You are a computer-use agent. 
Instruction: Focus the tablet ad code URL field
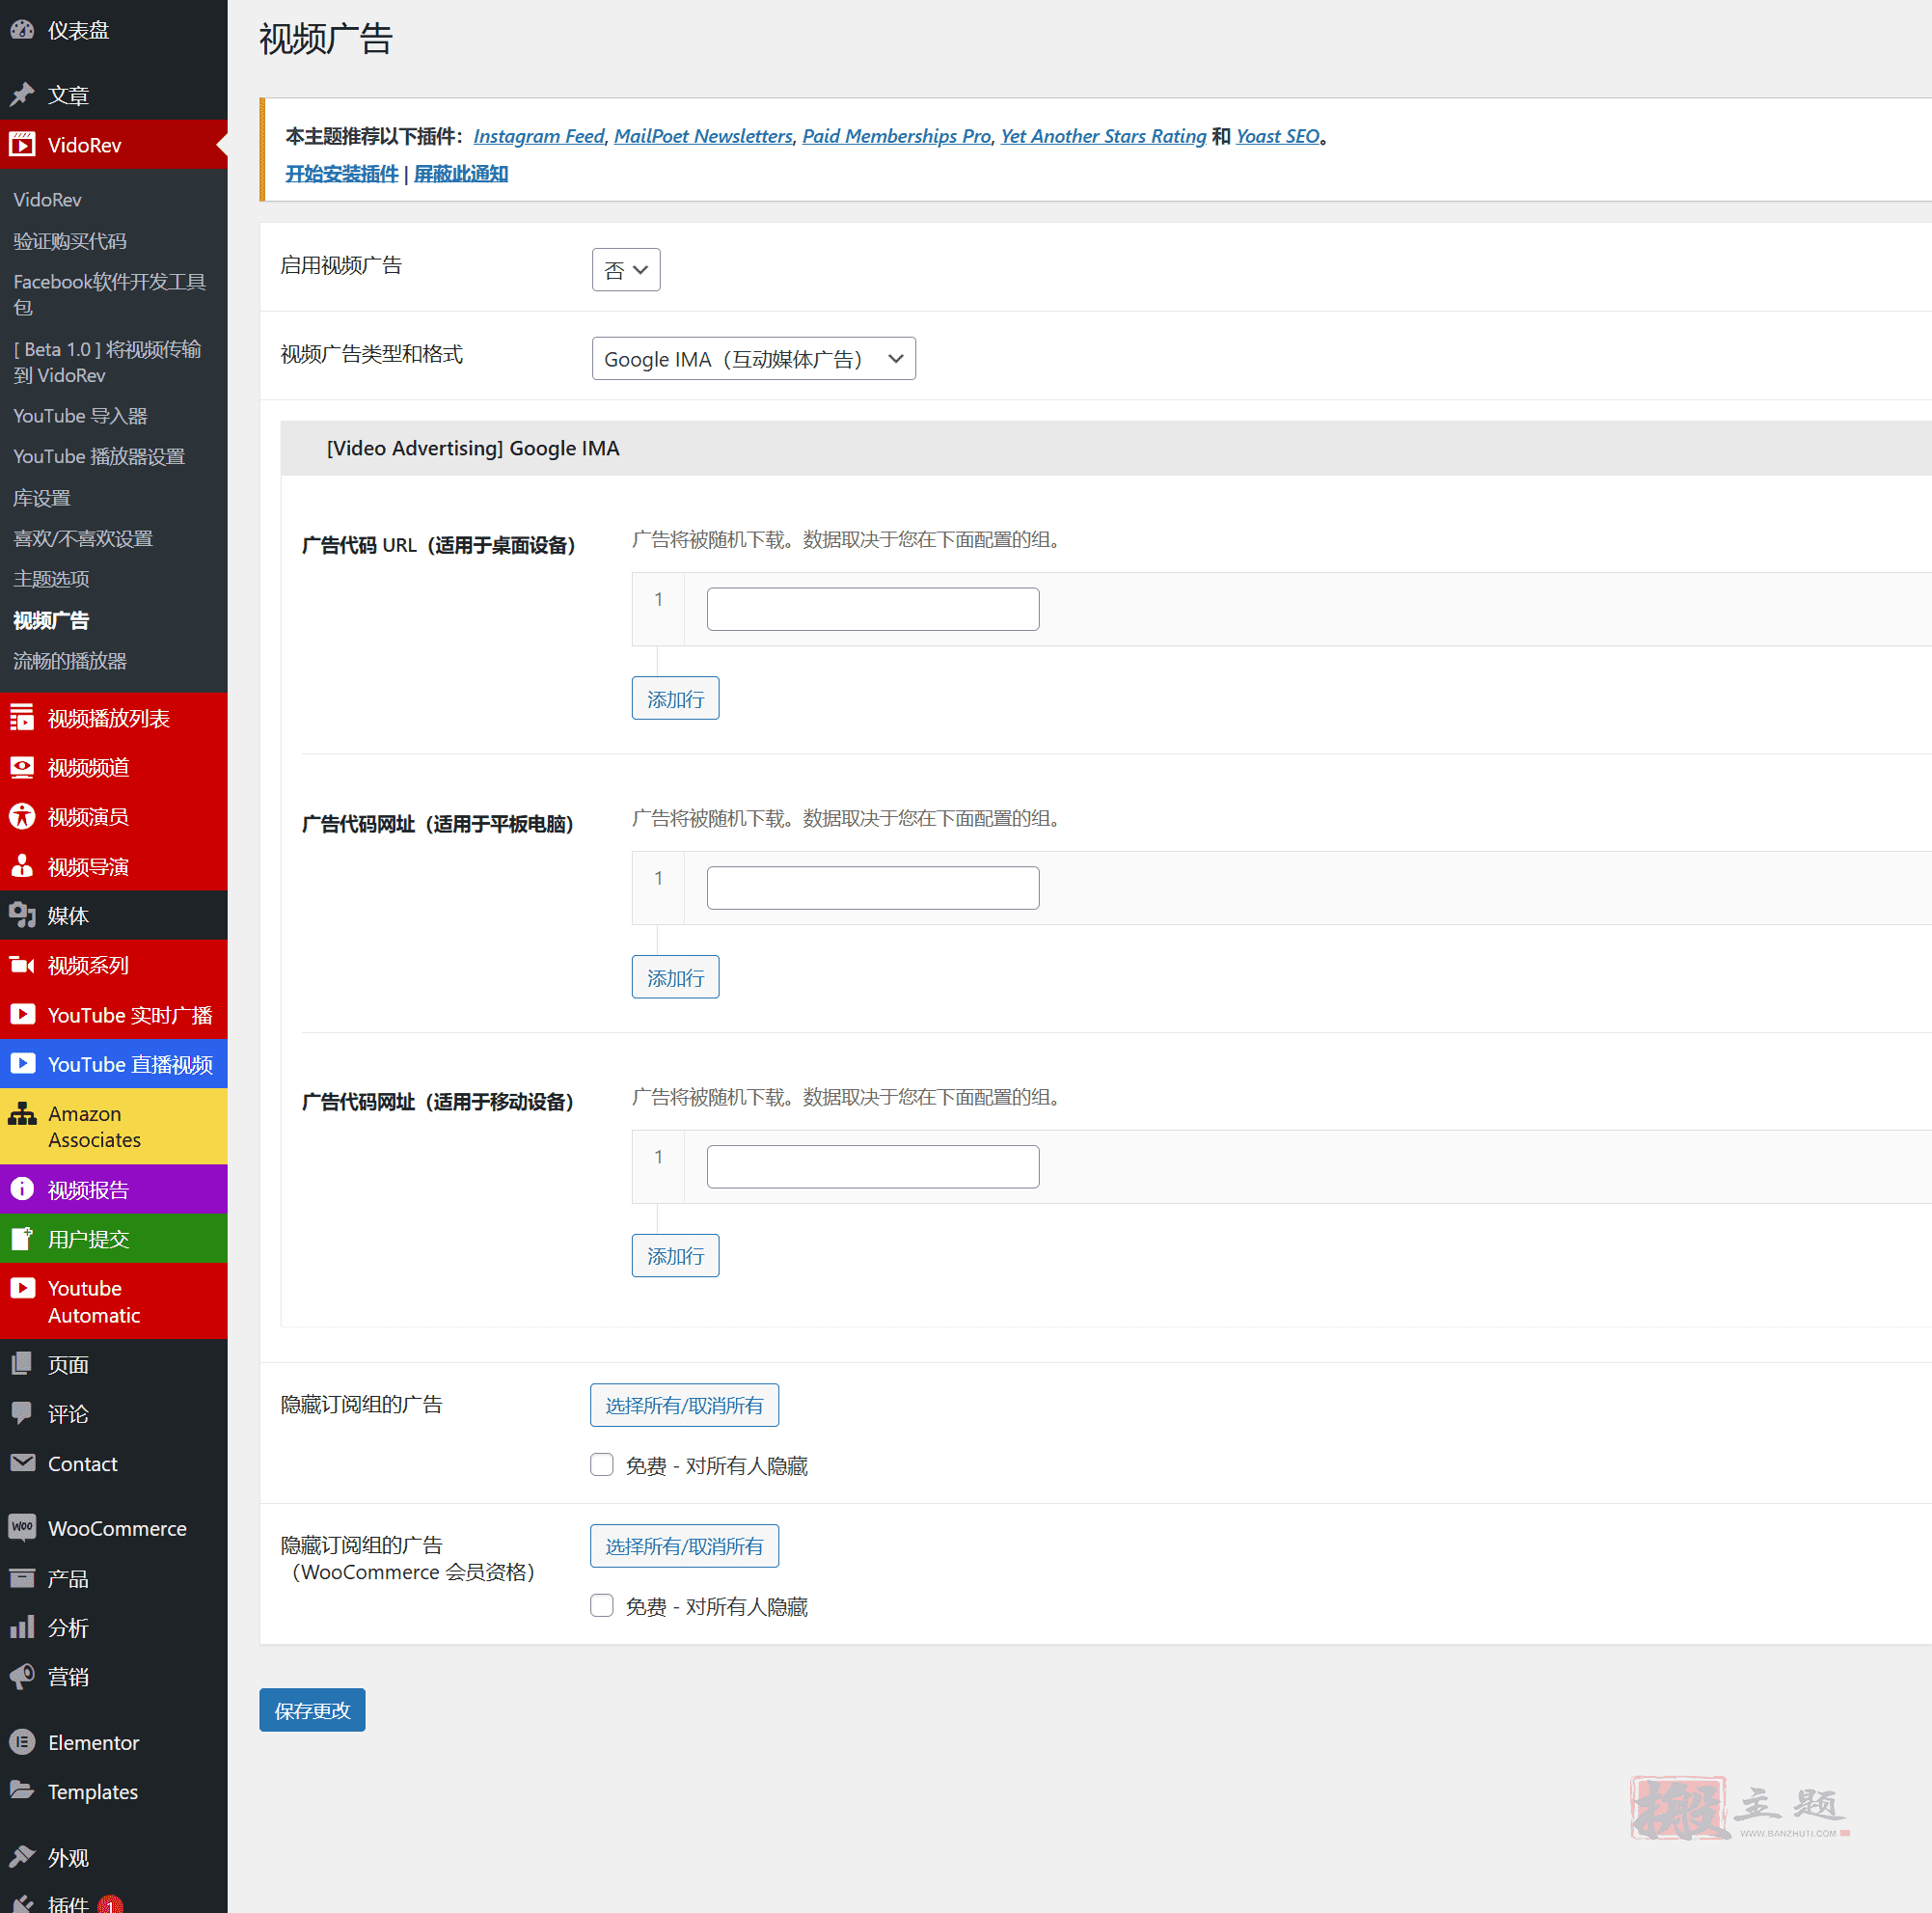click(x=873, y=888)
